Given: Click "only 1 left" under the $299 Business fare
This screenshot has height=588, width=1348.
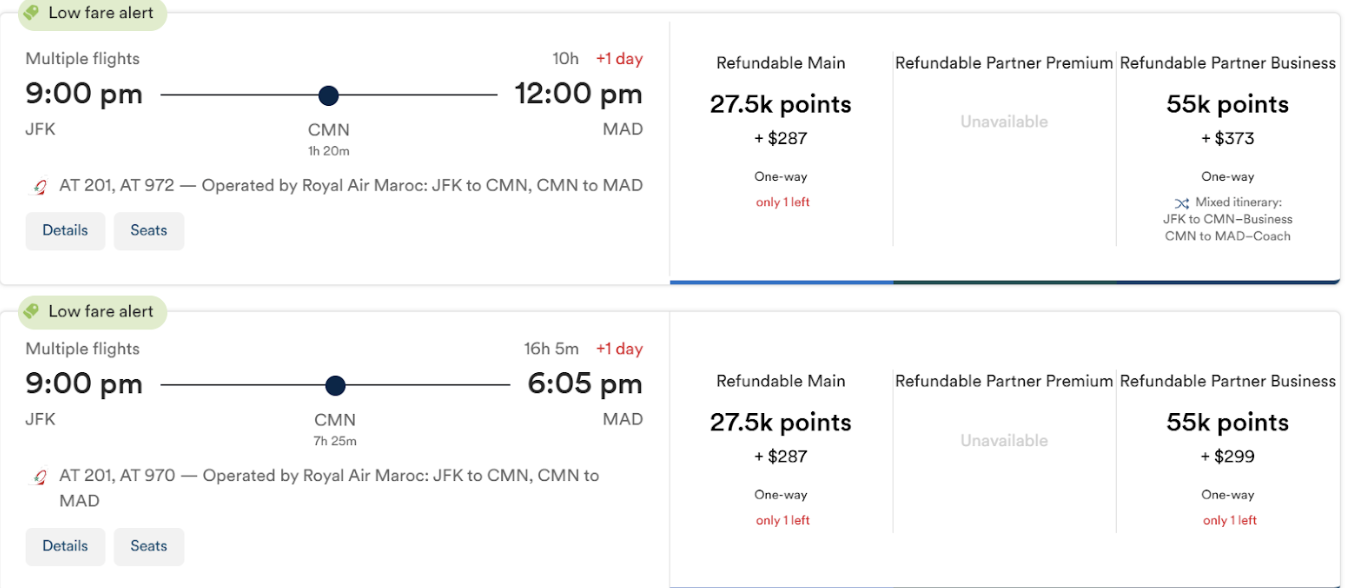Looking at the screenshot, I should point(1229,520).
